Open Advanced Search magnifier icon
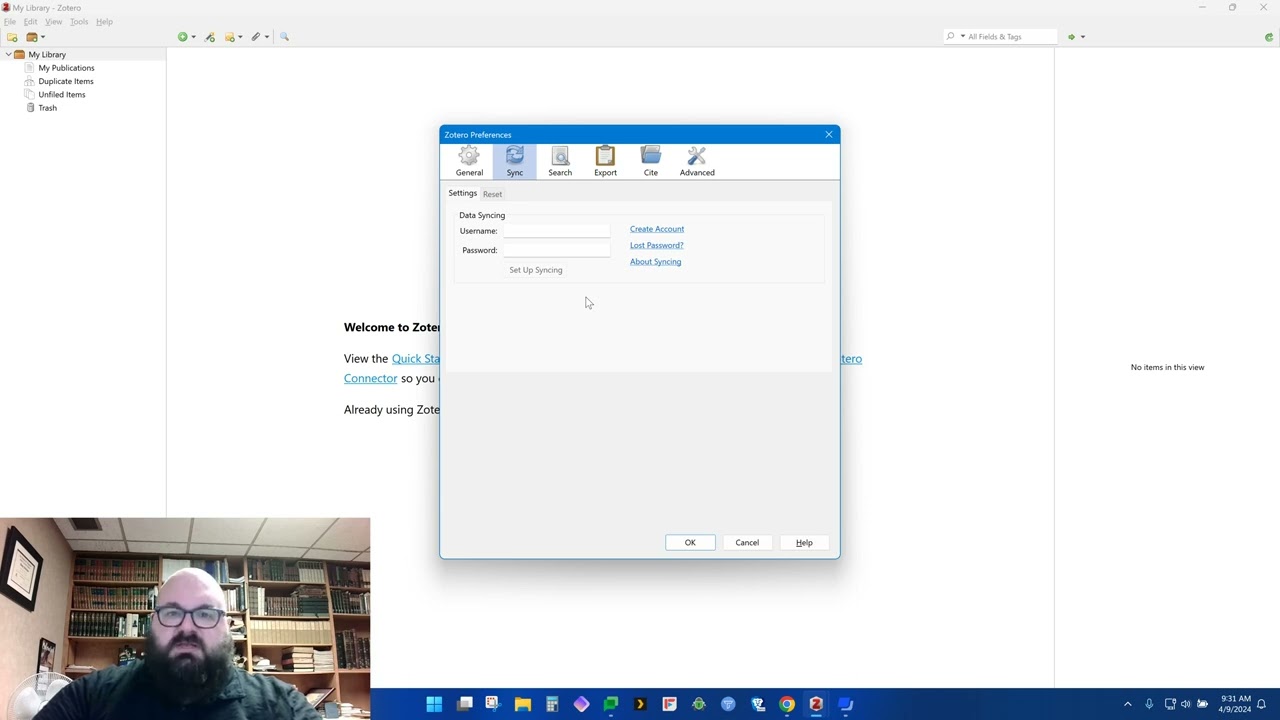 [x=284, y=37]
